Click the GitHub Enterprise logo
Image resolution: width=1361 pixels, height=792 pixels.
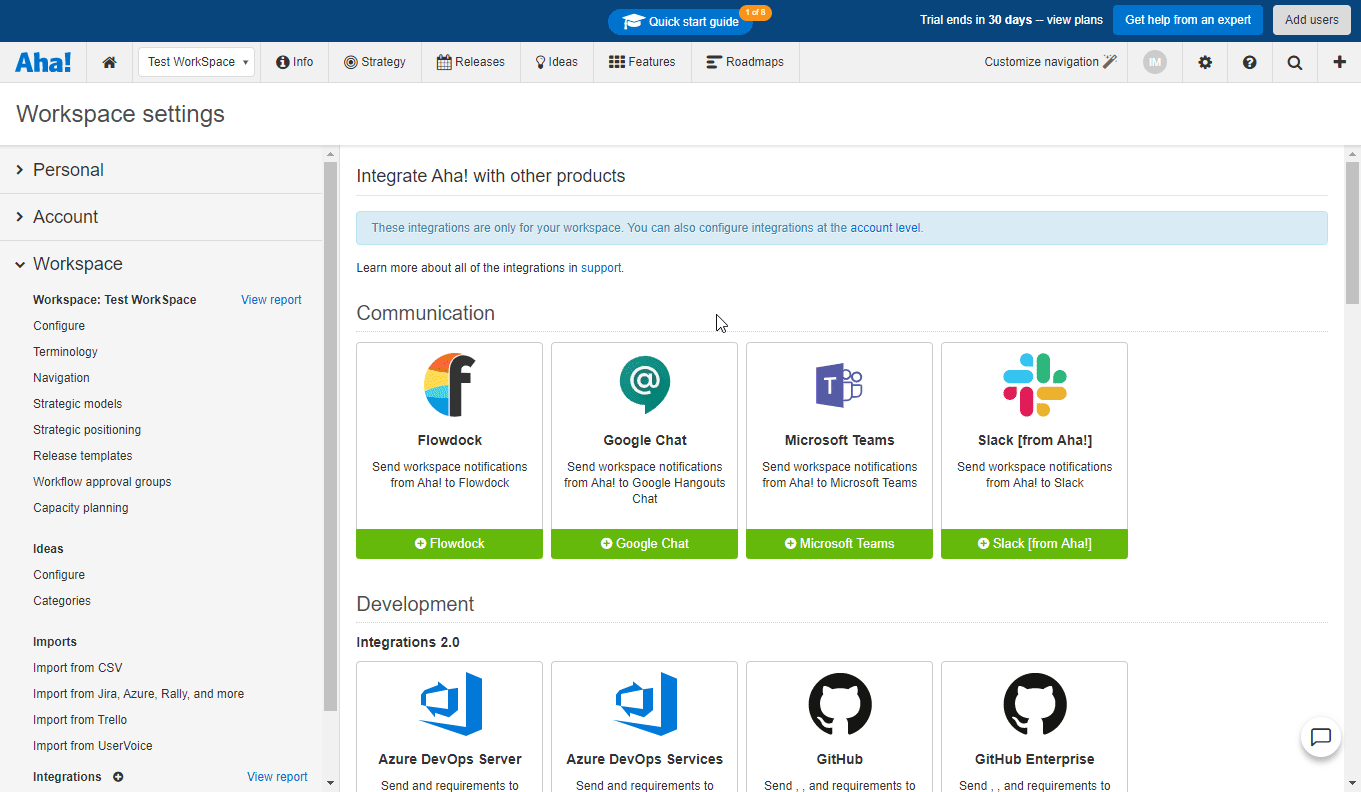point(1035,704)
